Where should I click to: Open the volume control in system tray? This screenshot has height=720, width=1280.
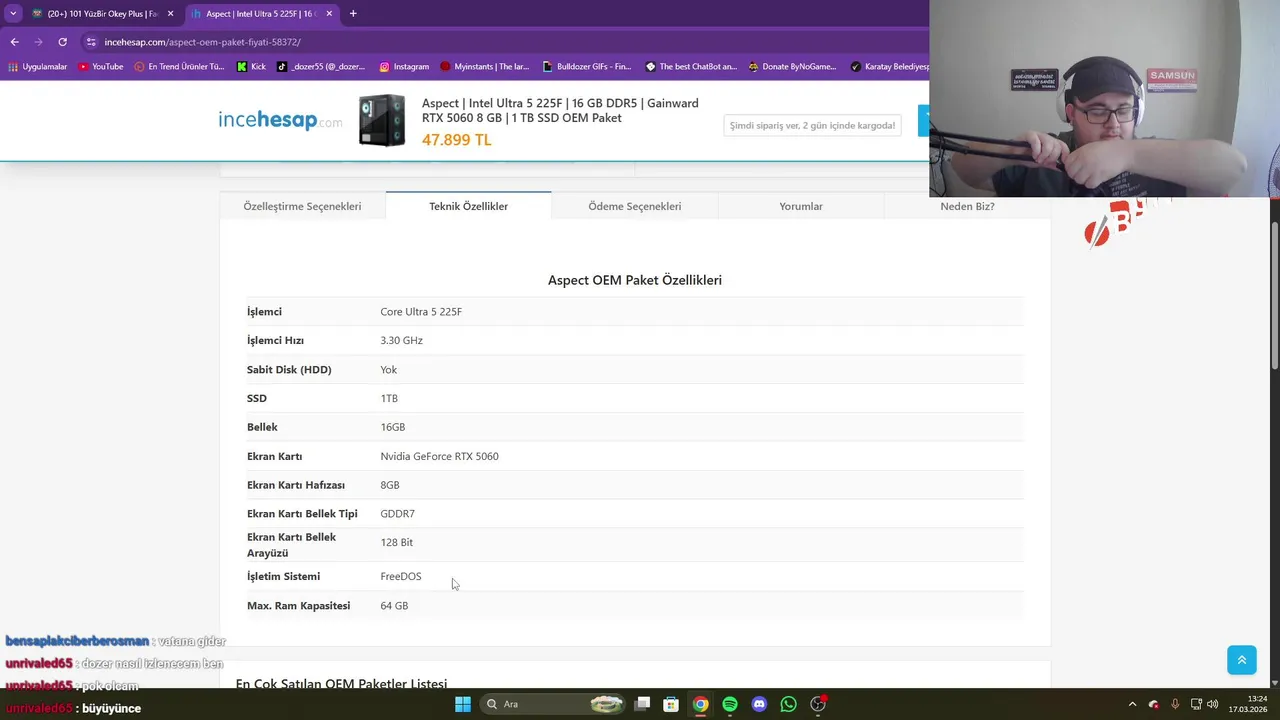point(1213,704)
